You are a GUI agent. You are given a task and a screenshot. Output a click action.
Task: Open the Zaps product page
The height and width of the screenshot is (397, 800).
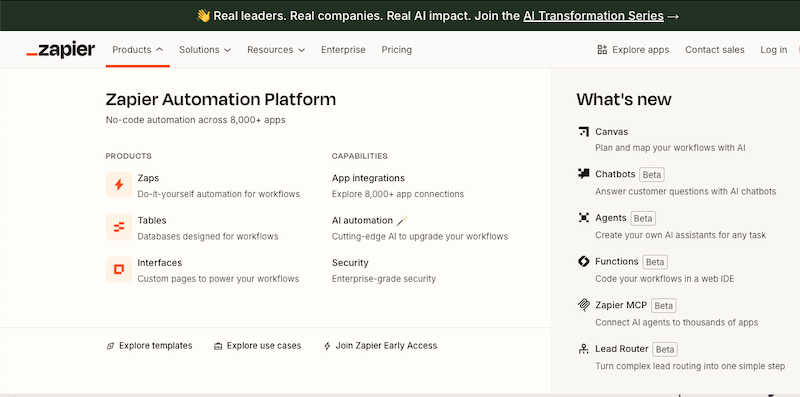(x=148, y=178)
